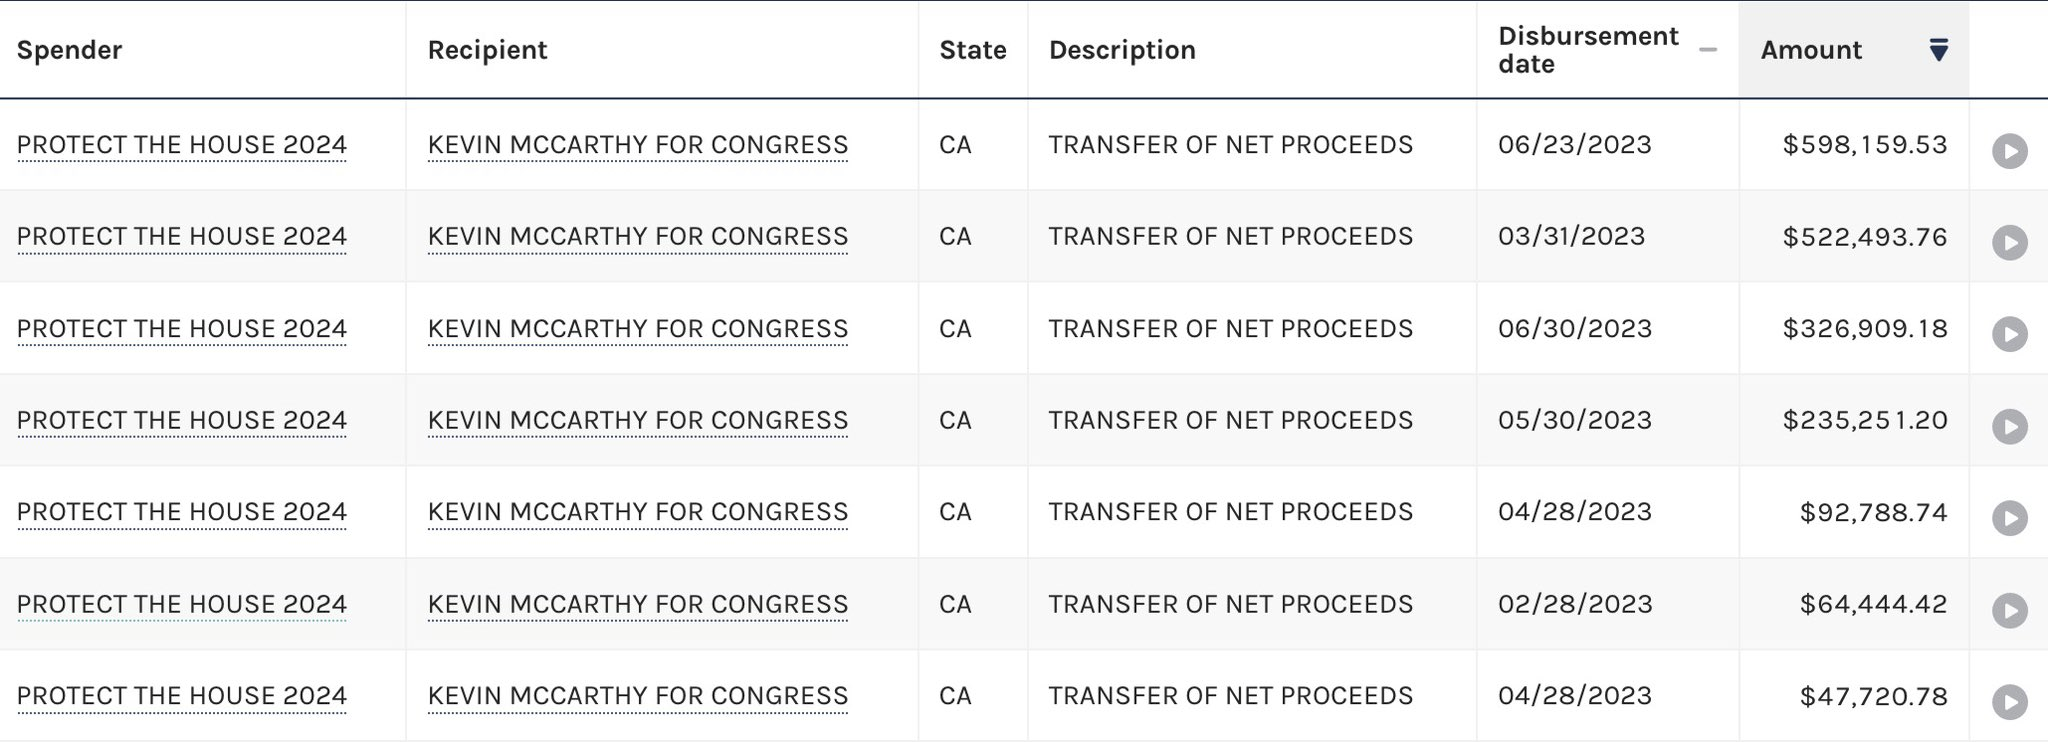2048x742 pixels.
Task: Click the Amount column header
Action: coord(1811,50)
